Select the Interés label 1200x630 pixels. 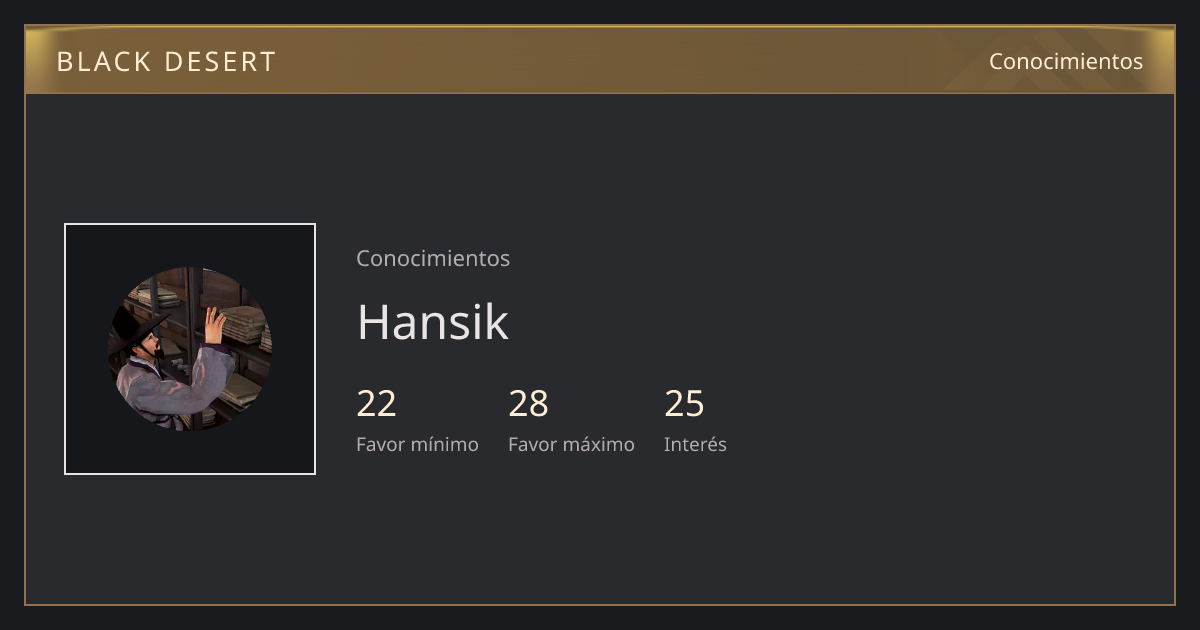(x=695, y=444)
